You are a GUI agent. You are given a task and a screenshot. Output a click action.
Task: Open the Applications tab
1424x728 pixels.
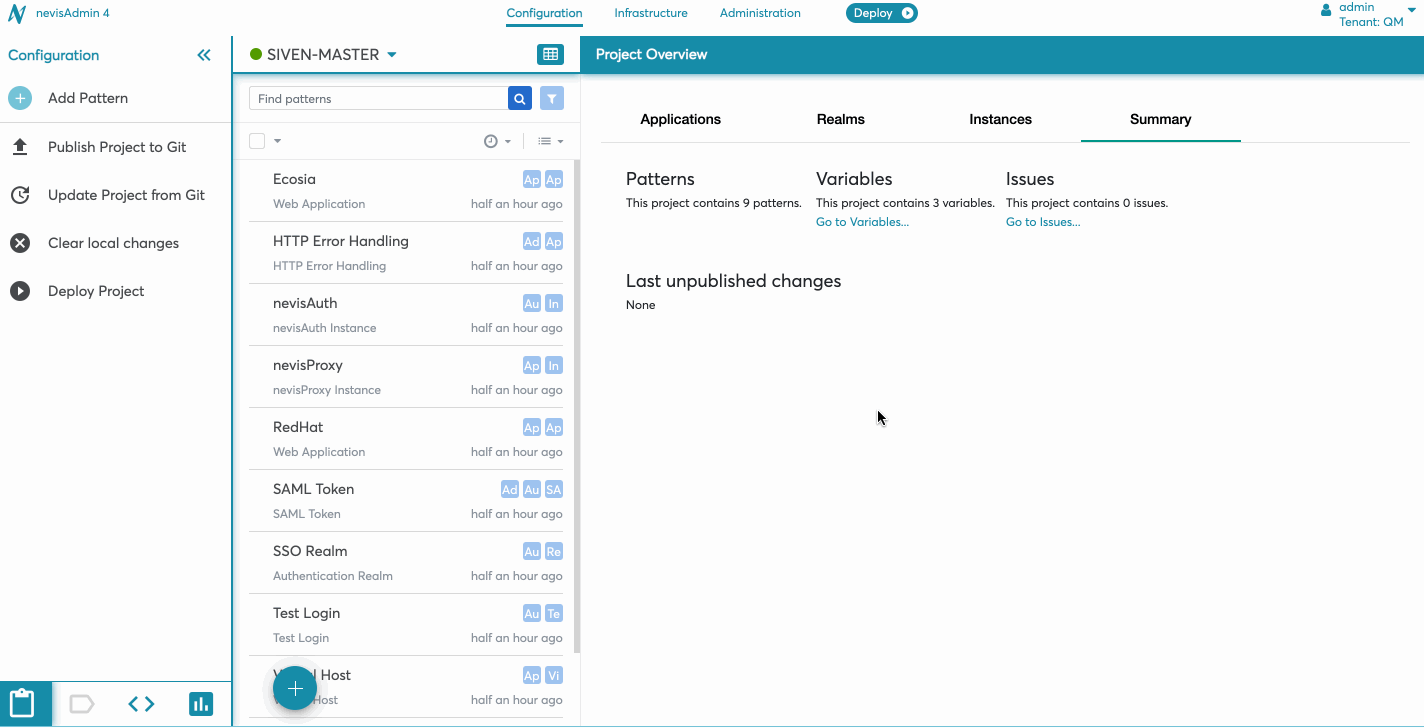pos(681,119)
